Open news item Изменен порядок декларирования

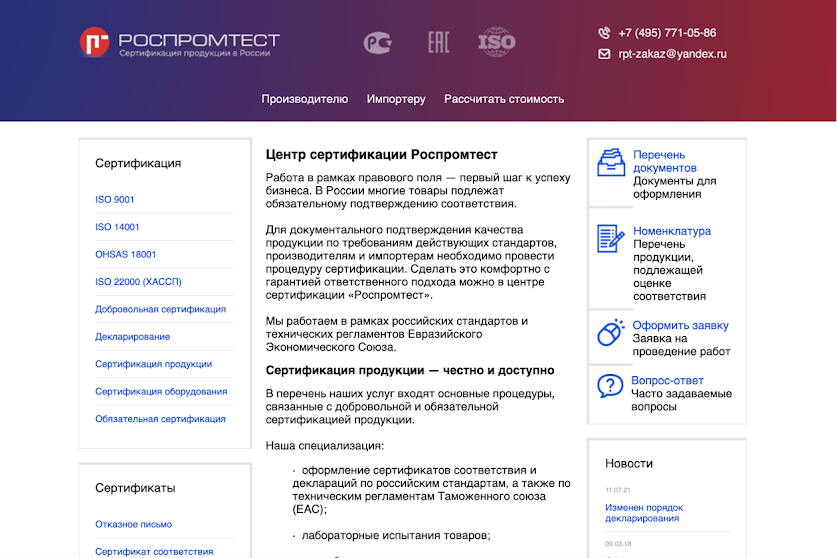(644, 513)
